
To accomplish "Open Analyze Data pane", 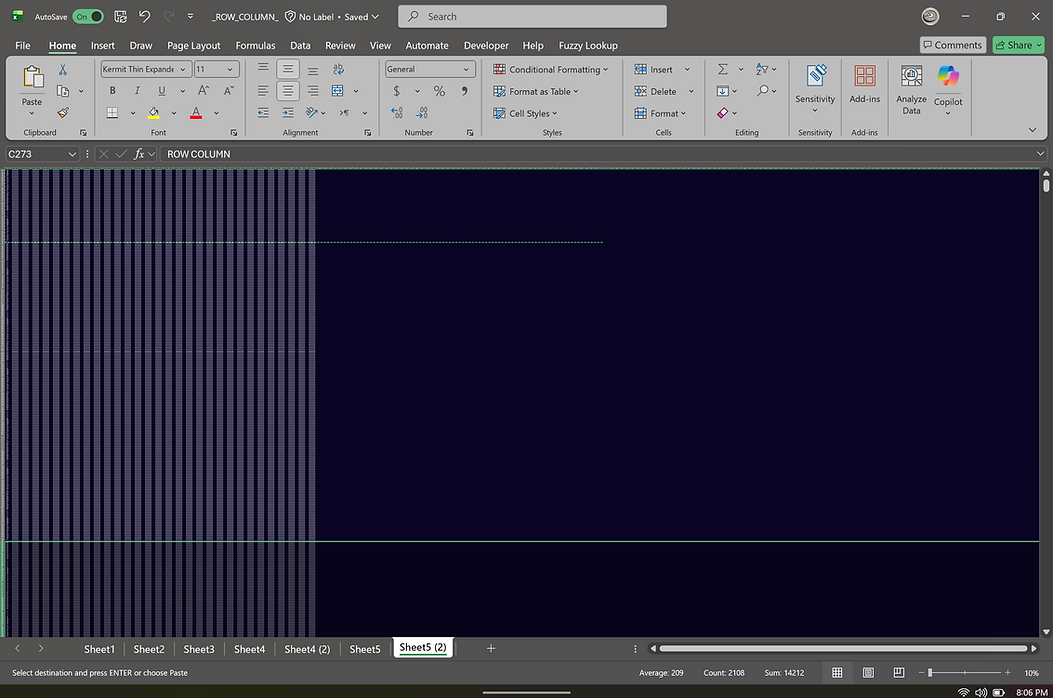I will point(911,90).
